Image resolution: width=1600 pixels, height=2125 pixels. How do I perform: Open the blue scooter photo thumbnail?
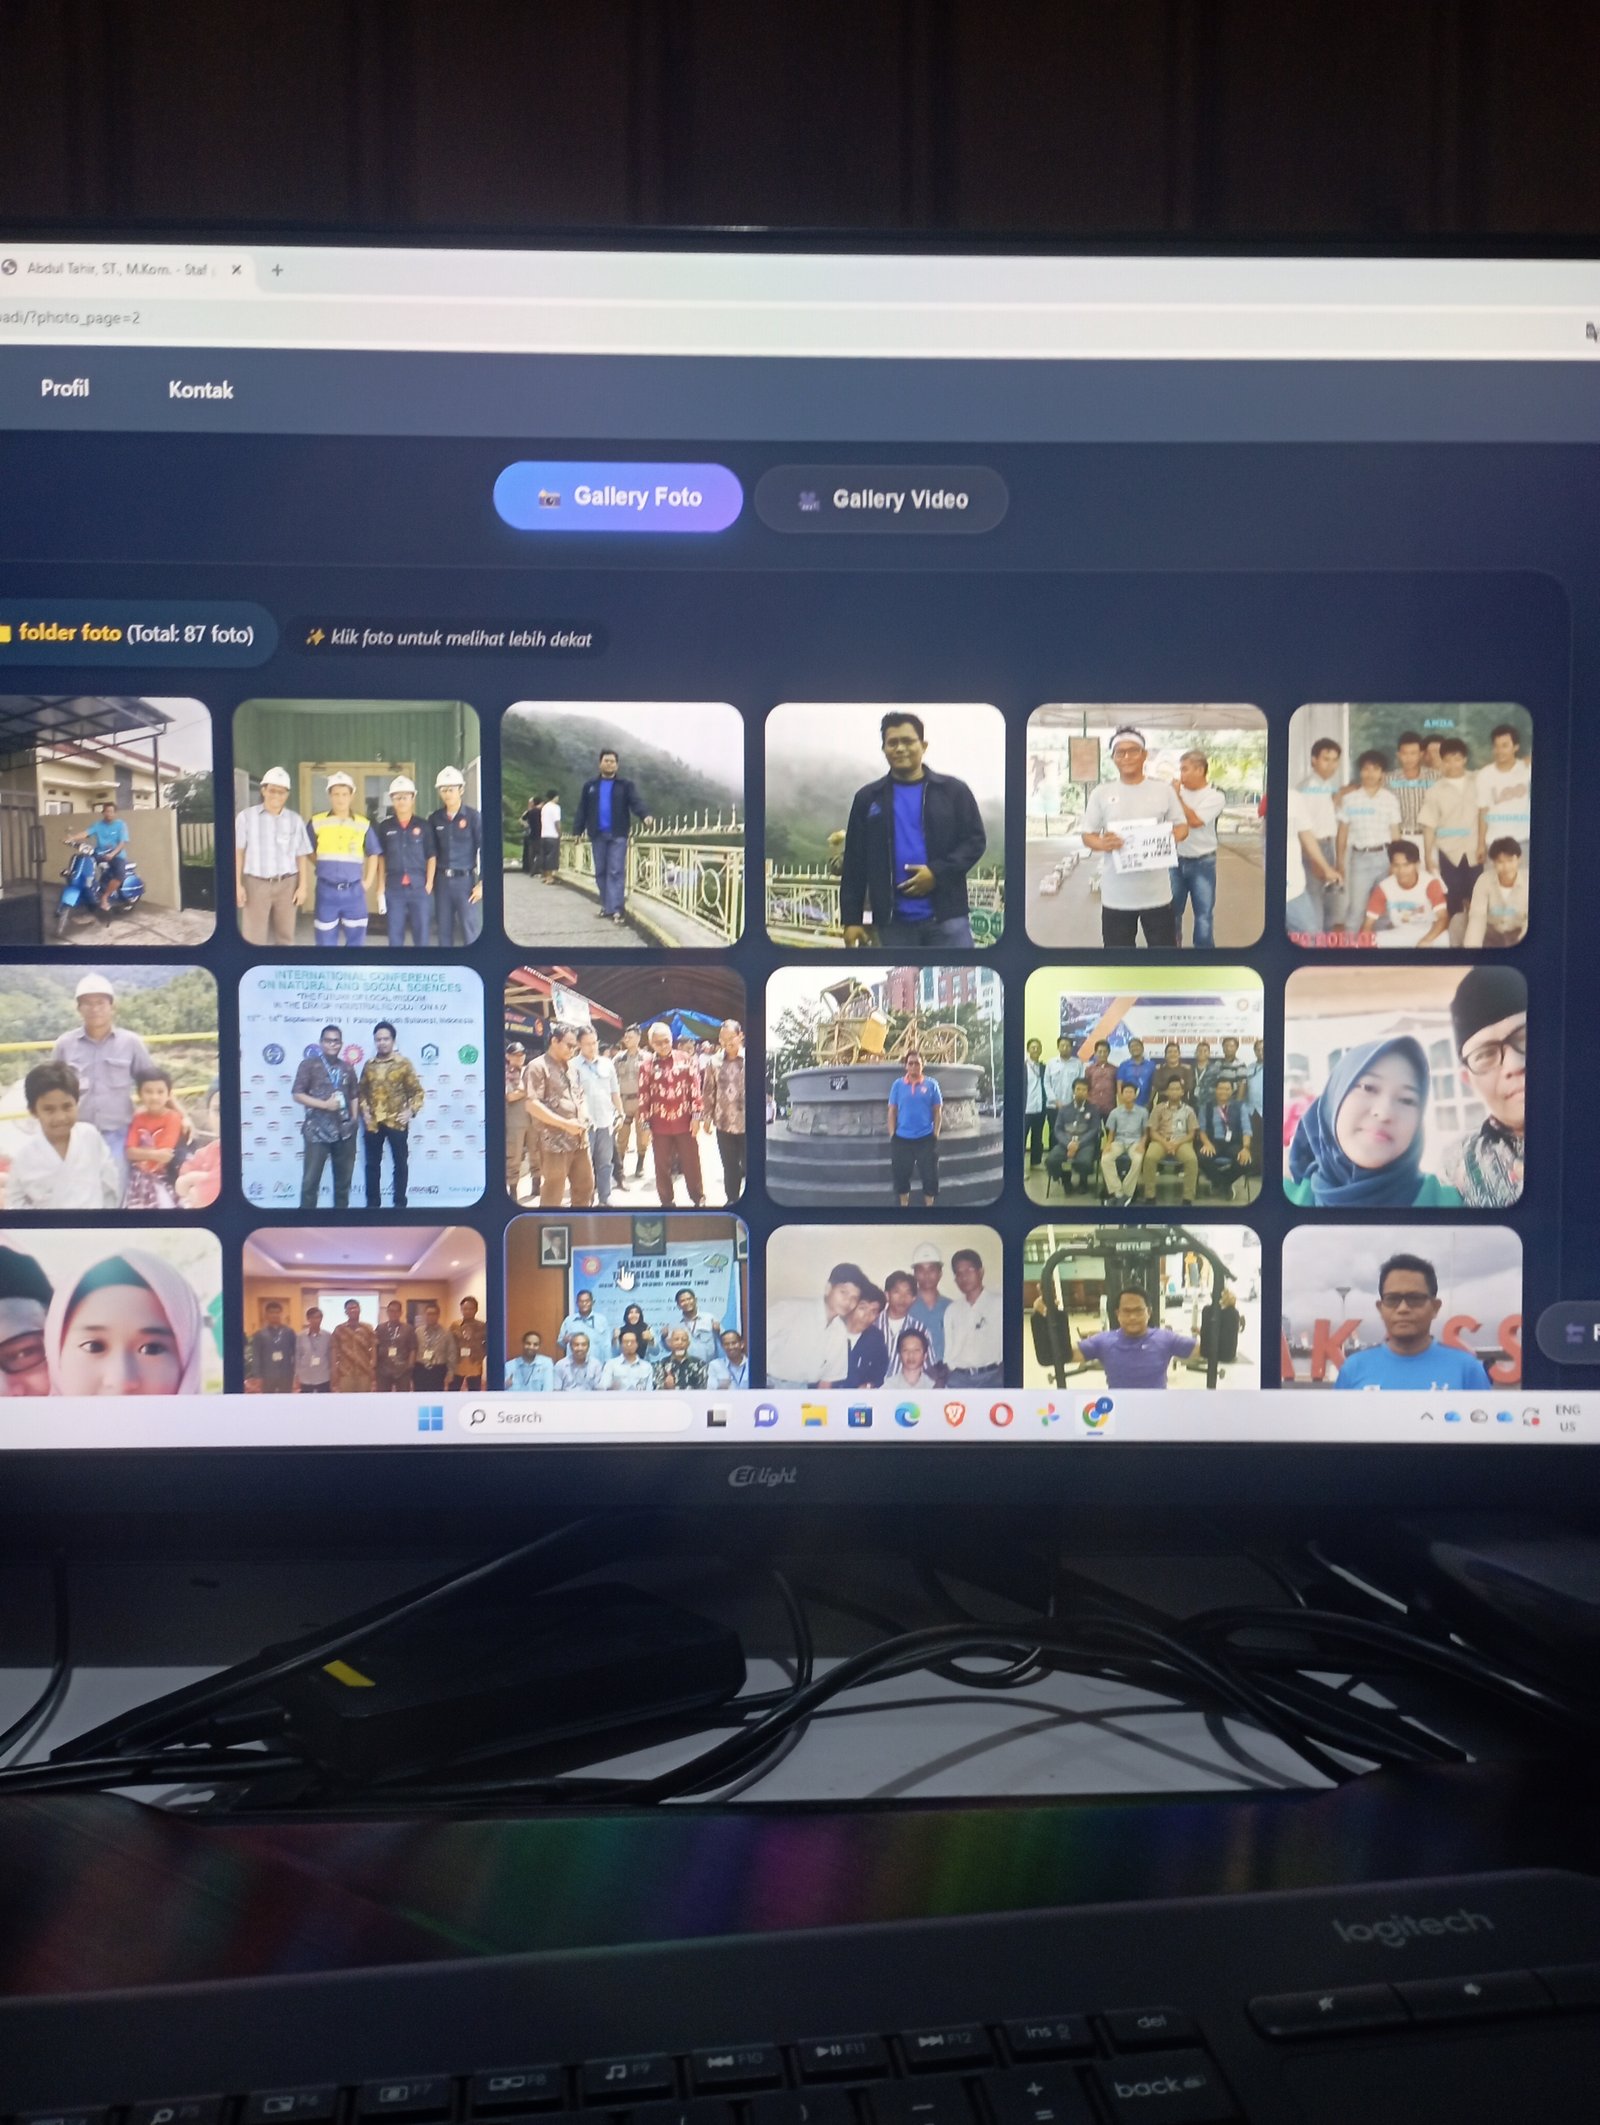click(105, 821)
